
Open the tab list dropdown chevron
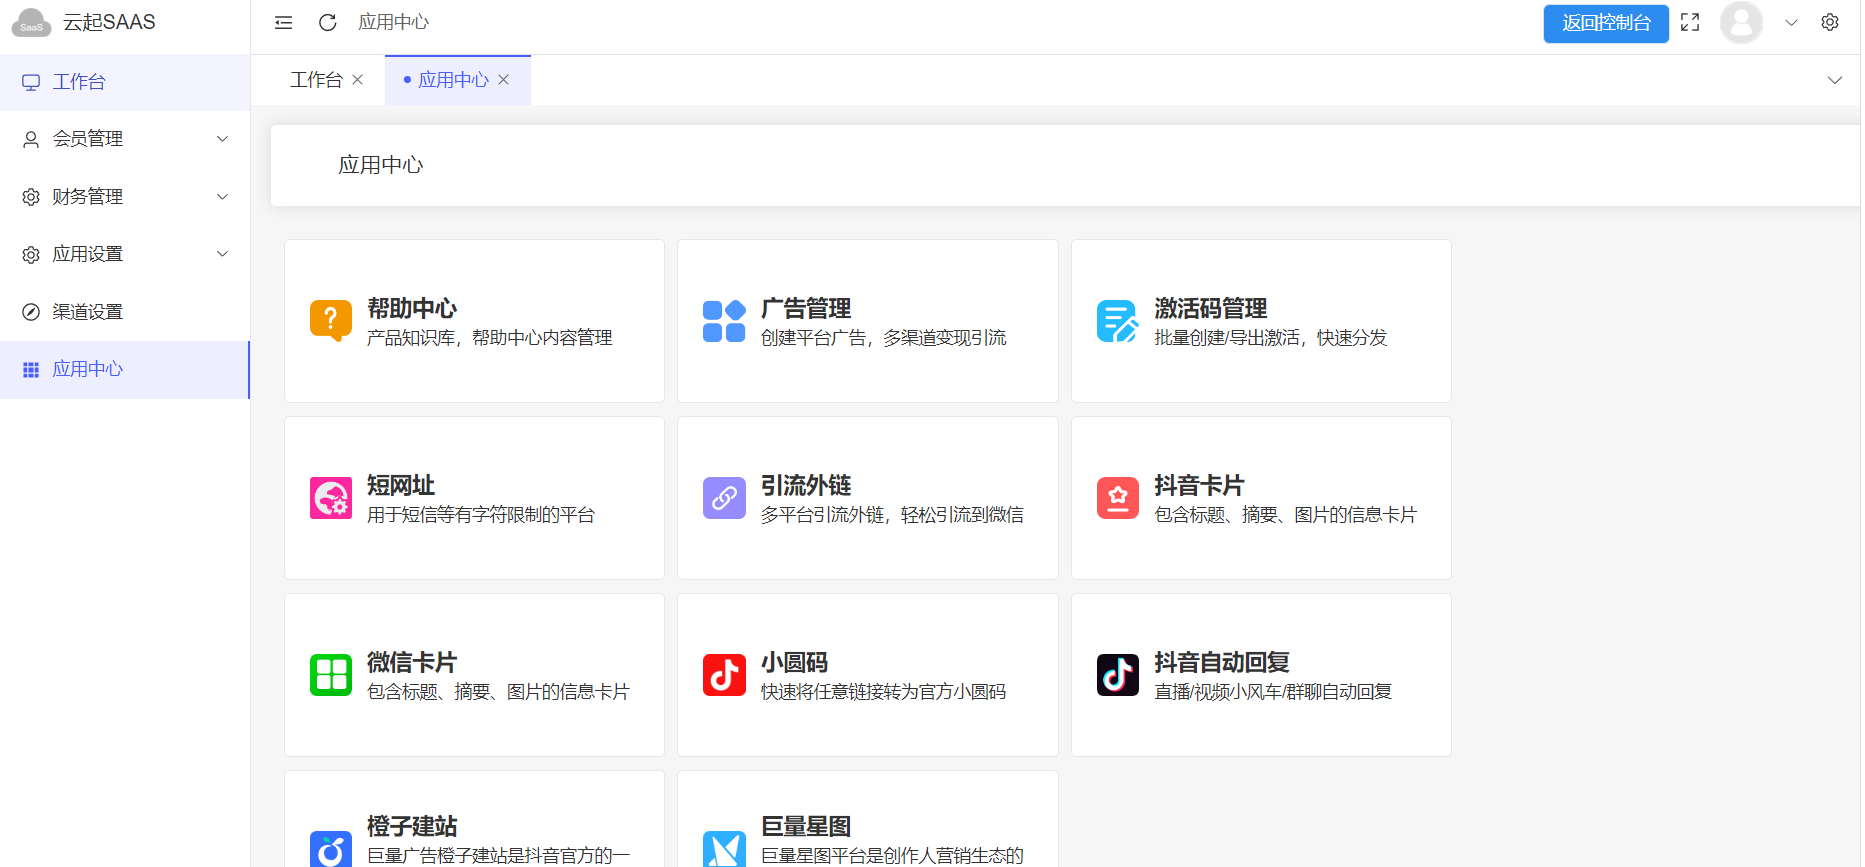1835,80
